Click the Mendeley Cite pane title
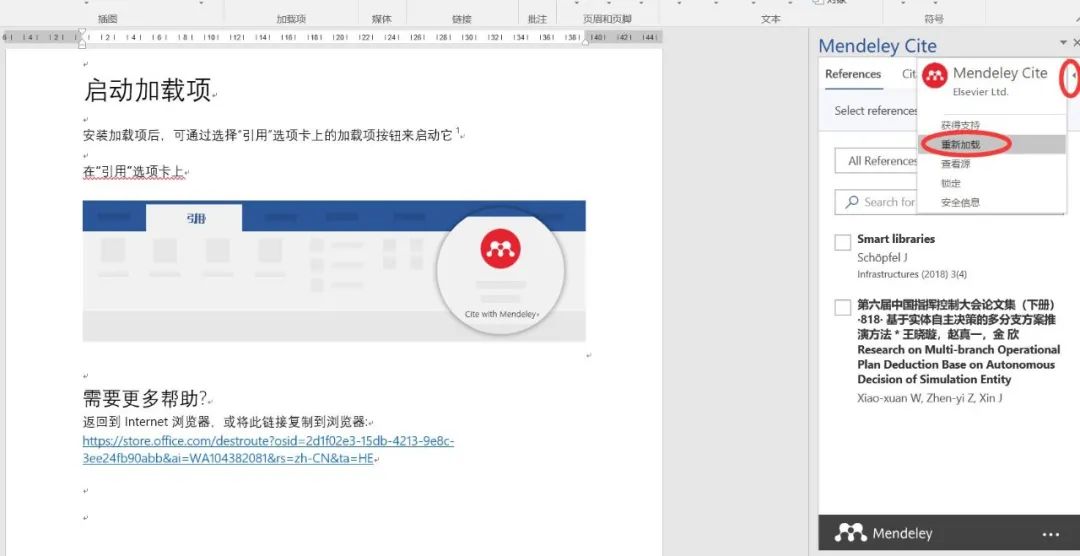Image resolution: width=1080 pixels, height=556 pixels. 878,46
